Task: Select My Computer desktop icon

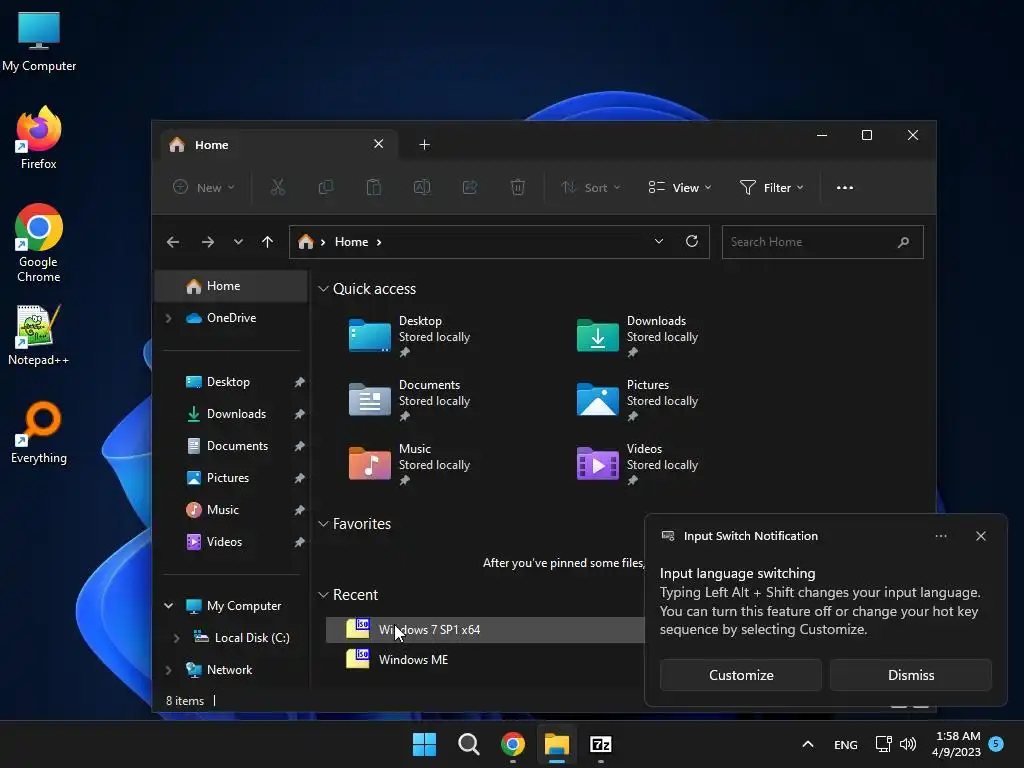Action: click(x=39, y=41)
